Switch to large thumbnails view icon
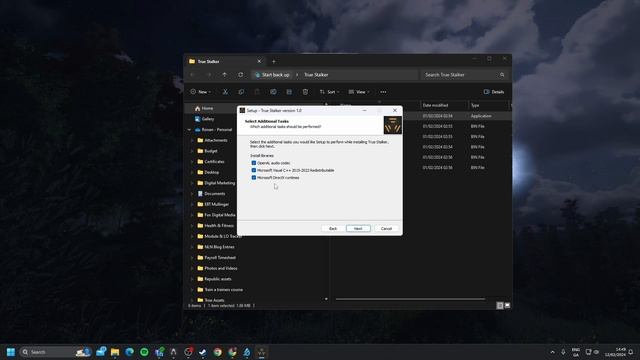 click(507, 305)
